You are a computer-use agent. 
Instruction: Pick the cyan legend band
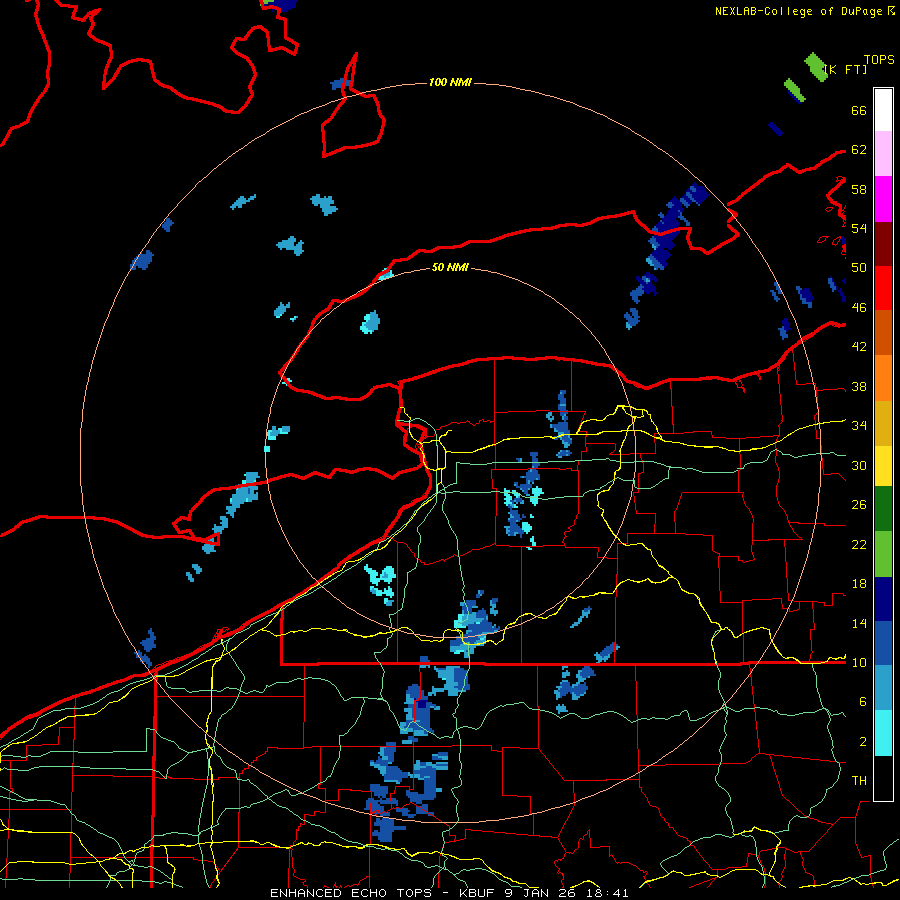coord(883,733)
